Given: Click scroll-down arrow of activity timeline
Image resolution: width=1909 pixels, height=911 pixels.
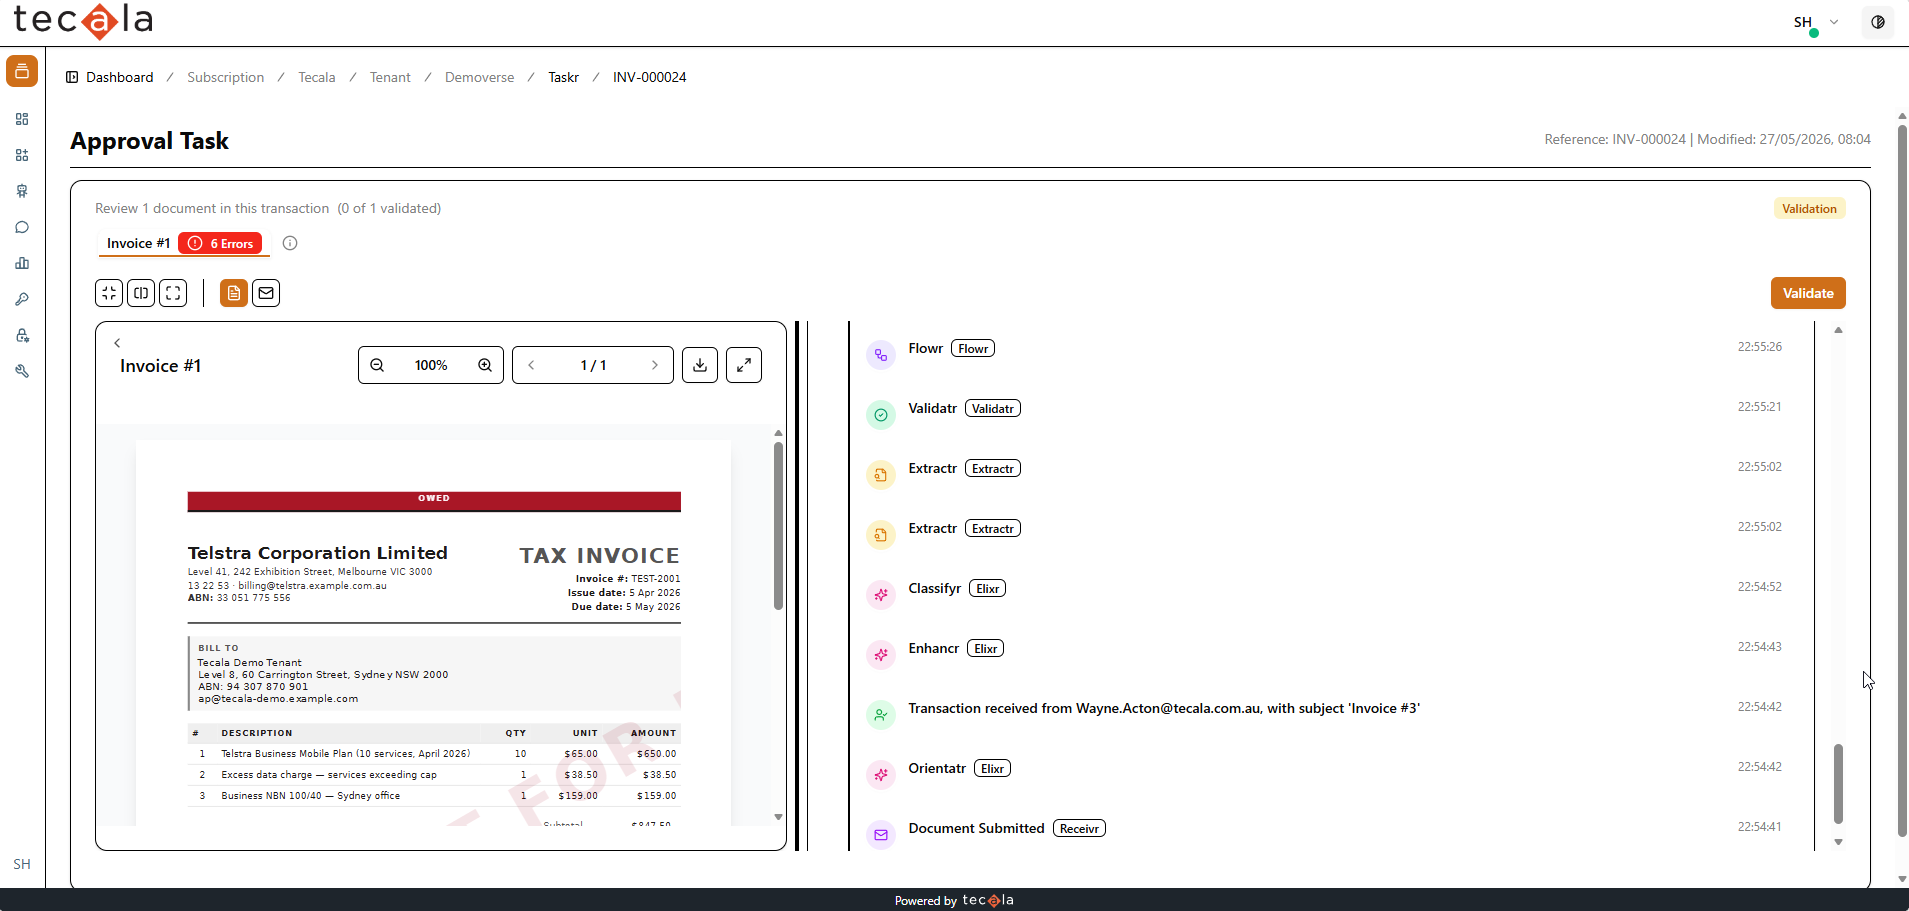Looking at the screenshot, I should click(1838, 842).
